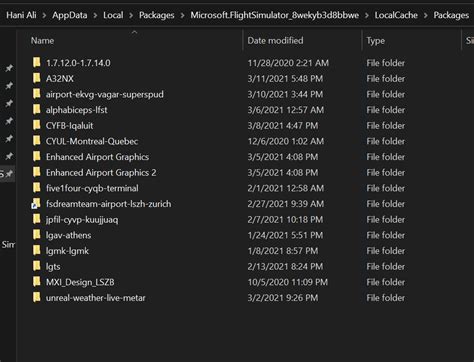Screen dimensions: 474x362
Task: Click shortcut folder icon for fsdreamteam-airport-lszh-zurich
Action: [x=36, y=203]
